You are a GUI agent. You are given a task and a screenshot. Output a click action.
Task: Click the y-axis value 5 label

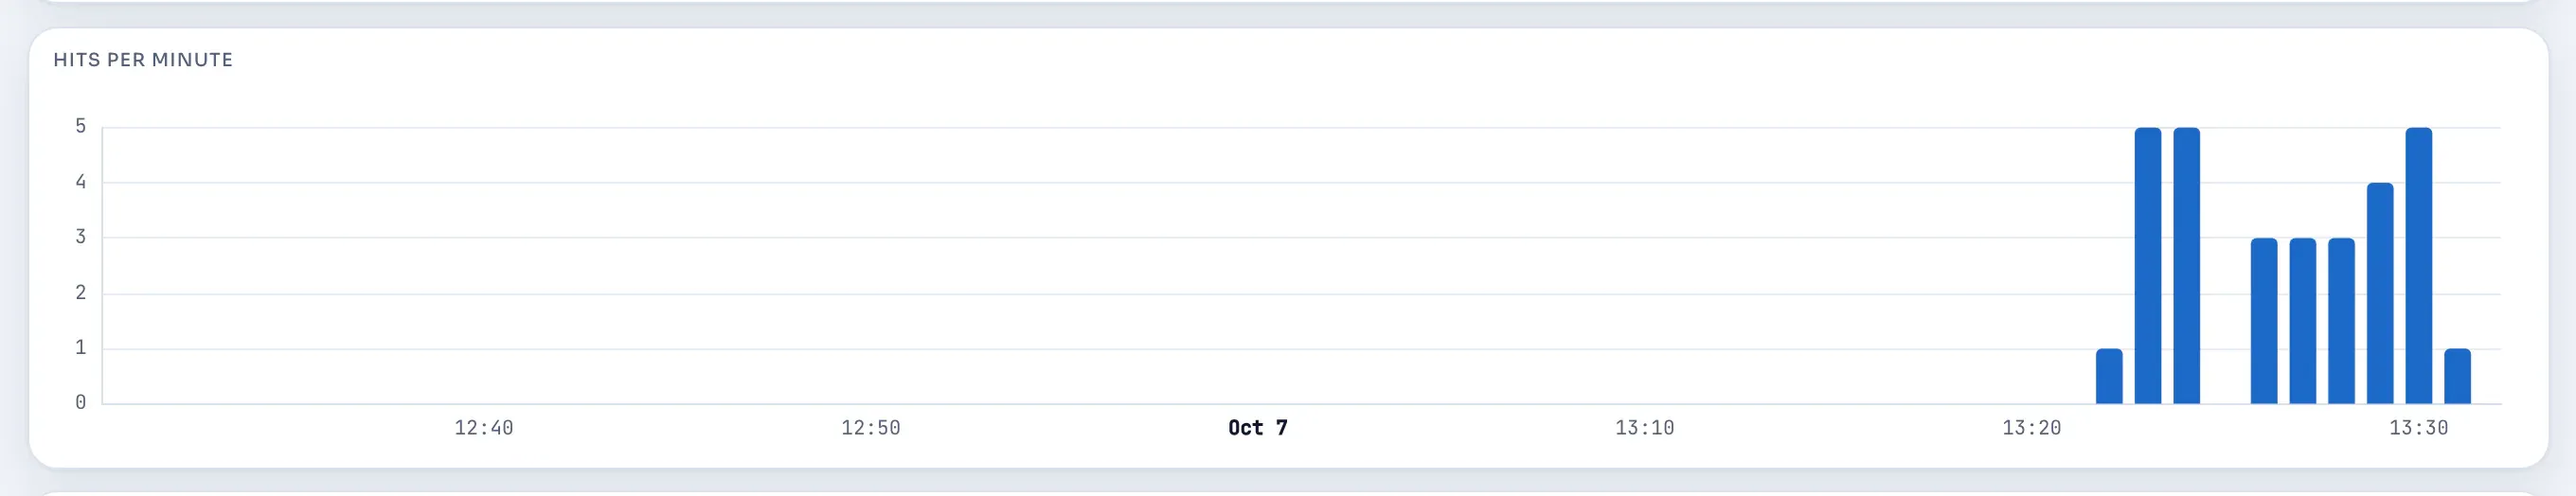coord(81,126)
